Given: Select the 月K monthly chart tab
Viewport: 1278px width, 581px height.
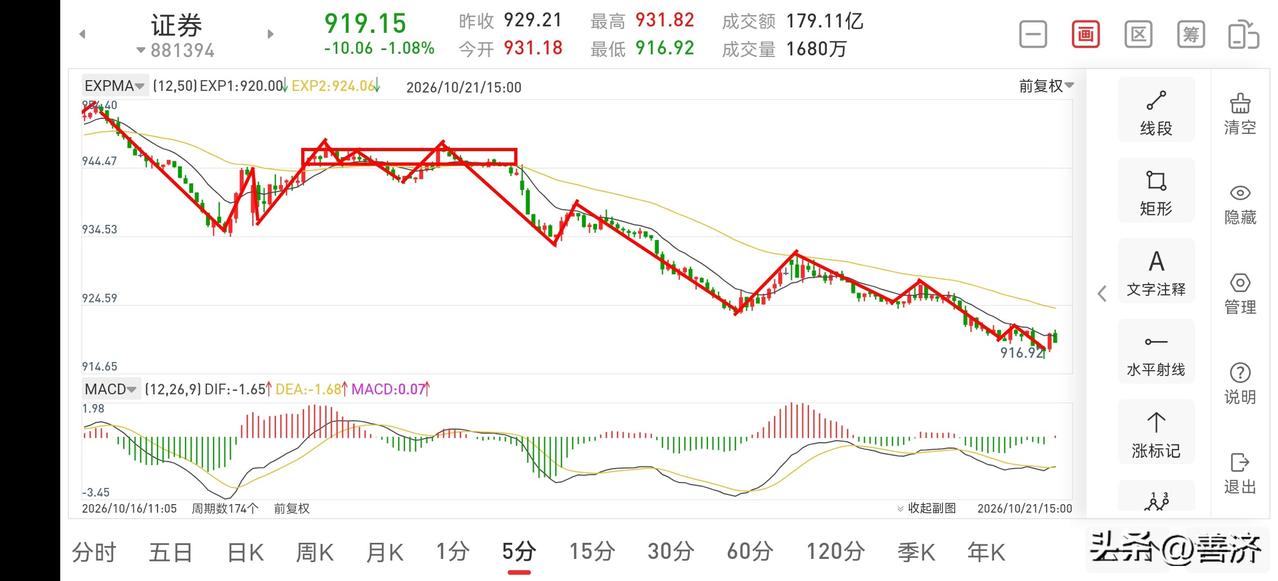Looking at the screenshot, I should (x=385, y=551).
